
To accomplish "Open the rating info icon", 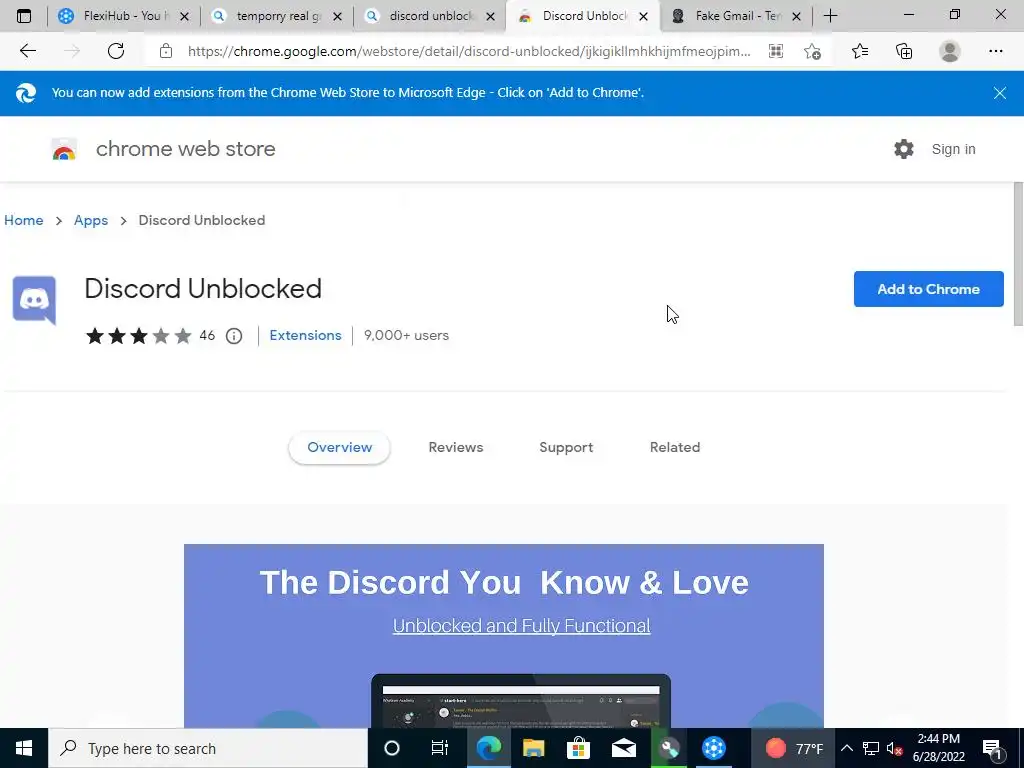I will click(x=234, y=336).
